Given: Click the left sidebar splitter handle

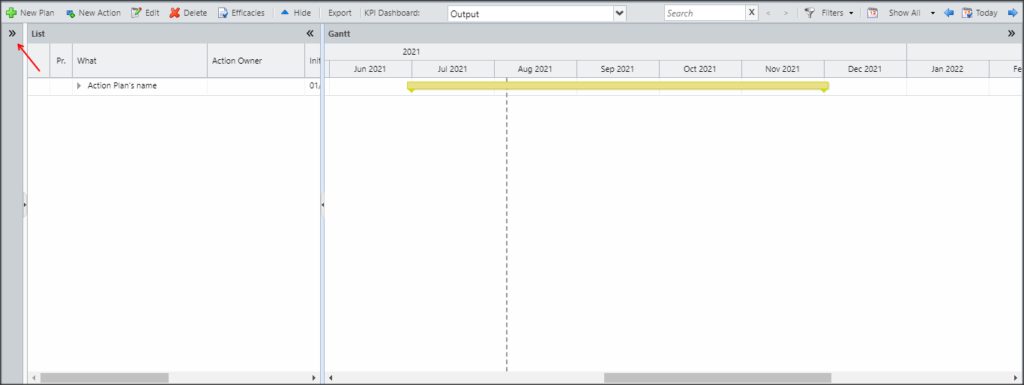Looking at the screenshot, I should (x=25, y=205).
